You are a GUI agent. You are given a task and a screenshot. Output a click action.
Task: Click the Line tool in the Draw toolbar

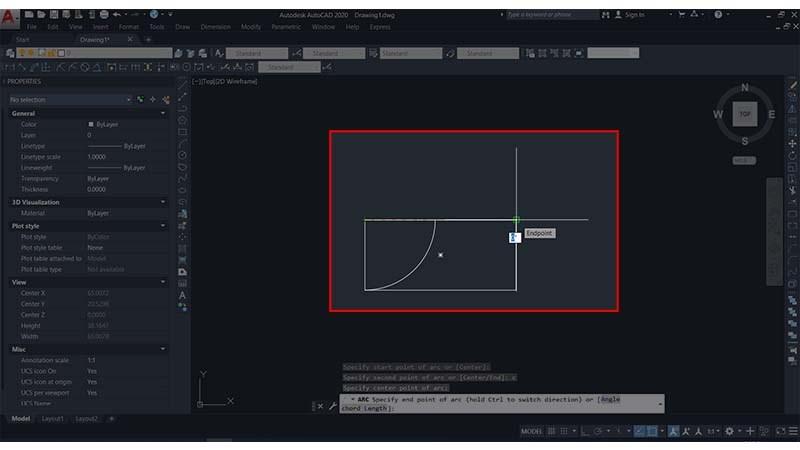(x=182, y=85)
